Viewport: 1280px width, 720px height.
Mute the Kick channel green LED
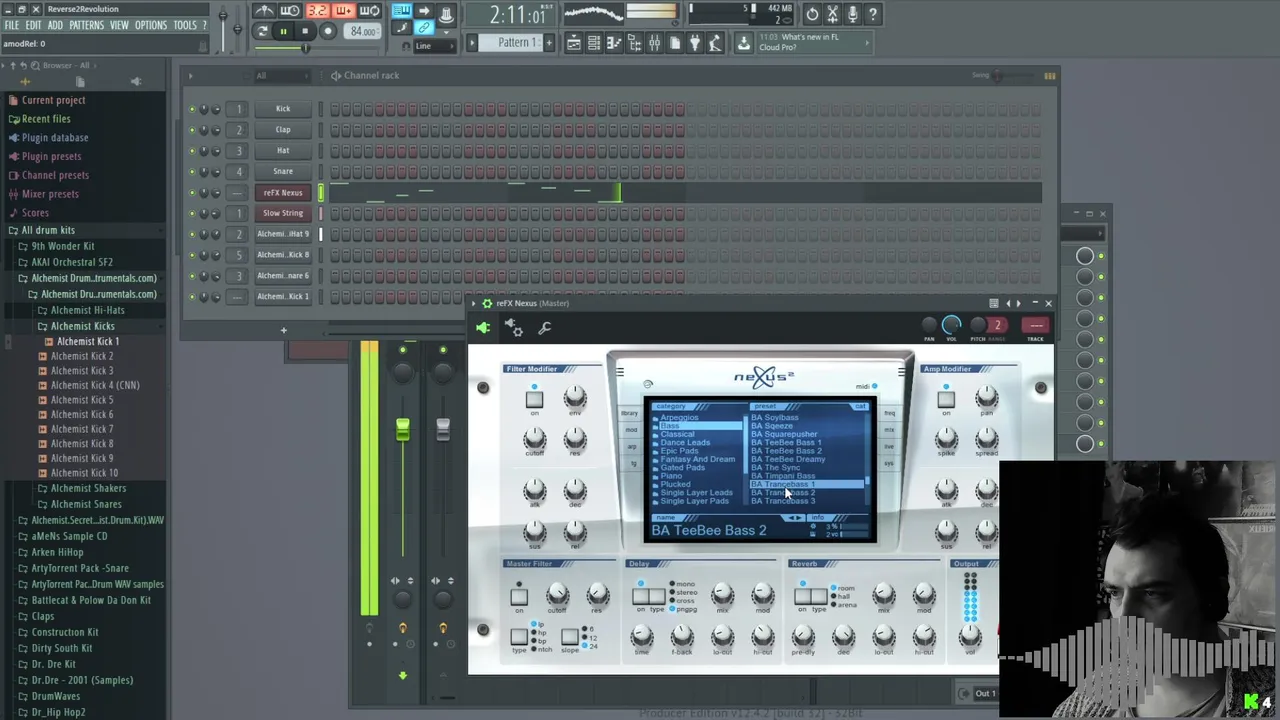pyautogui.click(x=193, y=109)
